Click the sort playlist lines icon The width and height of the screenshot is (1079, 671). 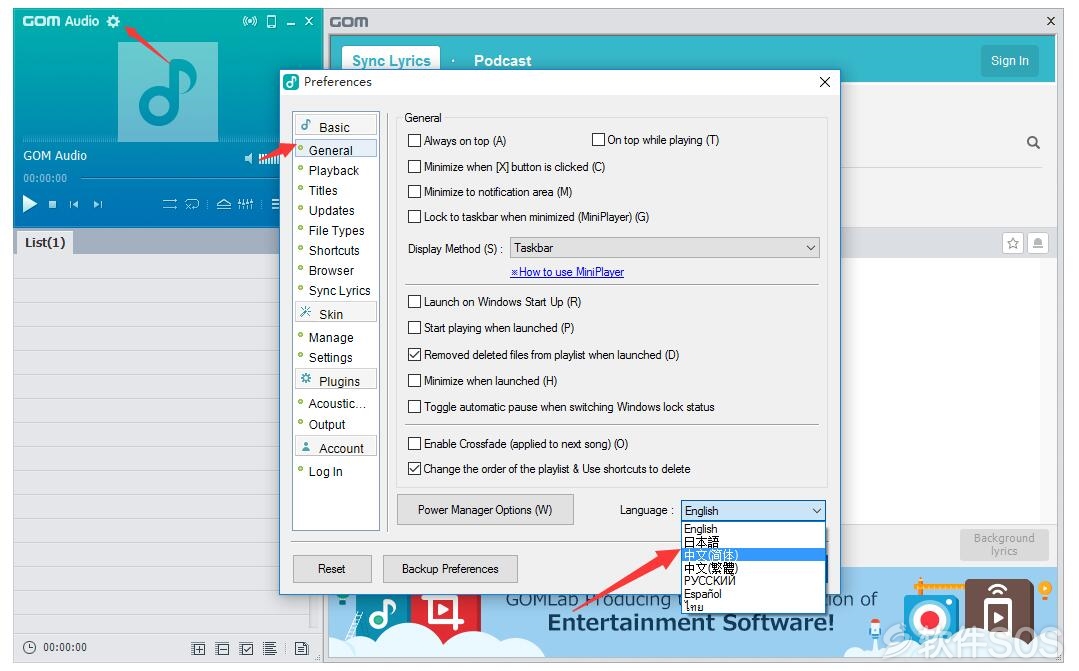pyautogui.click(x=270, y=648)
